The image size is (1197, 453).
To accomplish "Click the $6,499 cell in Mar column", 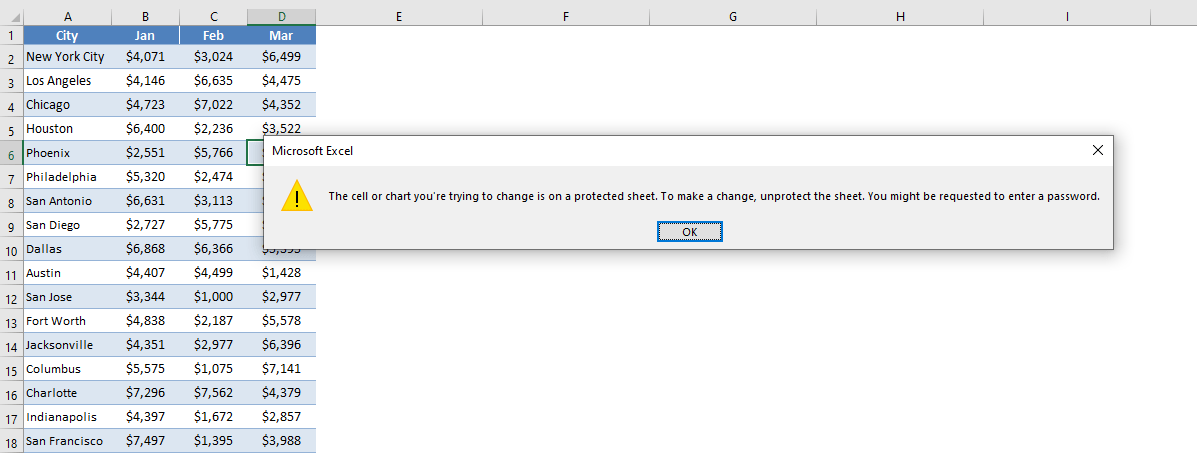I will [x=281, y=57].
